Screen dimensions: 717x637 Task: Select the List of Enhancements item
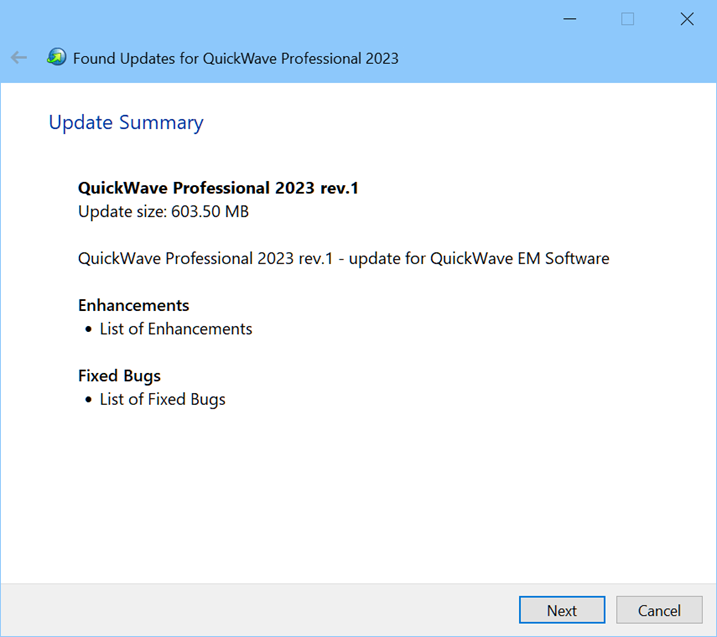tap(176, 329)
